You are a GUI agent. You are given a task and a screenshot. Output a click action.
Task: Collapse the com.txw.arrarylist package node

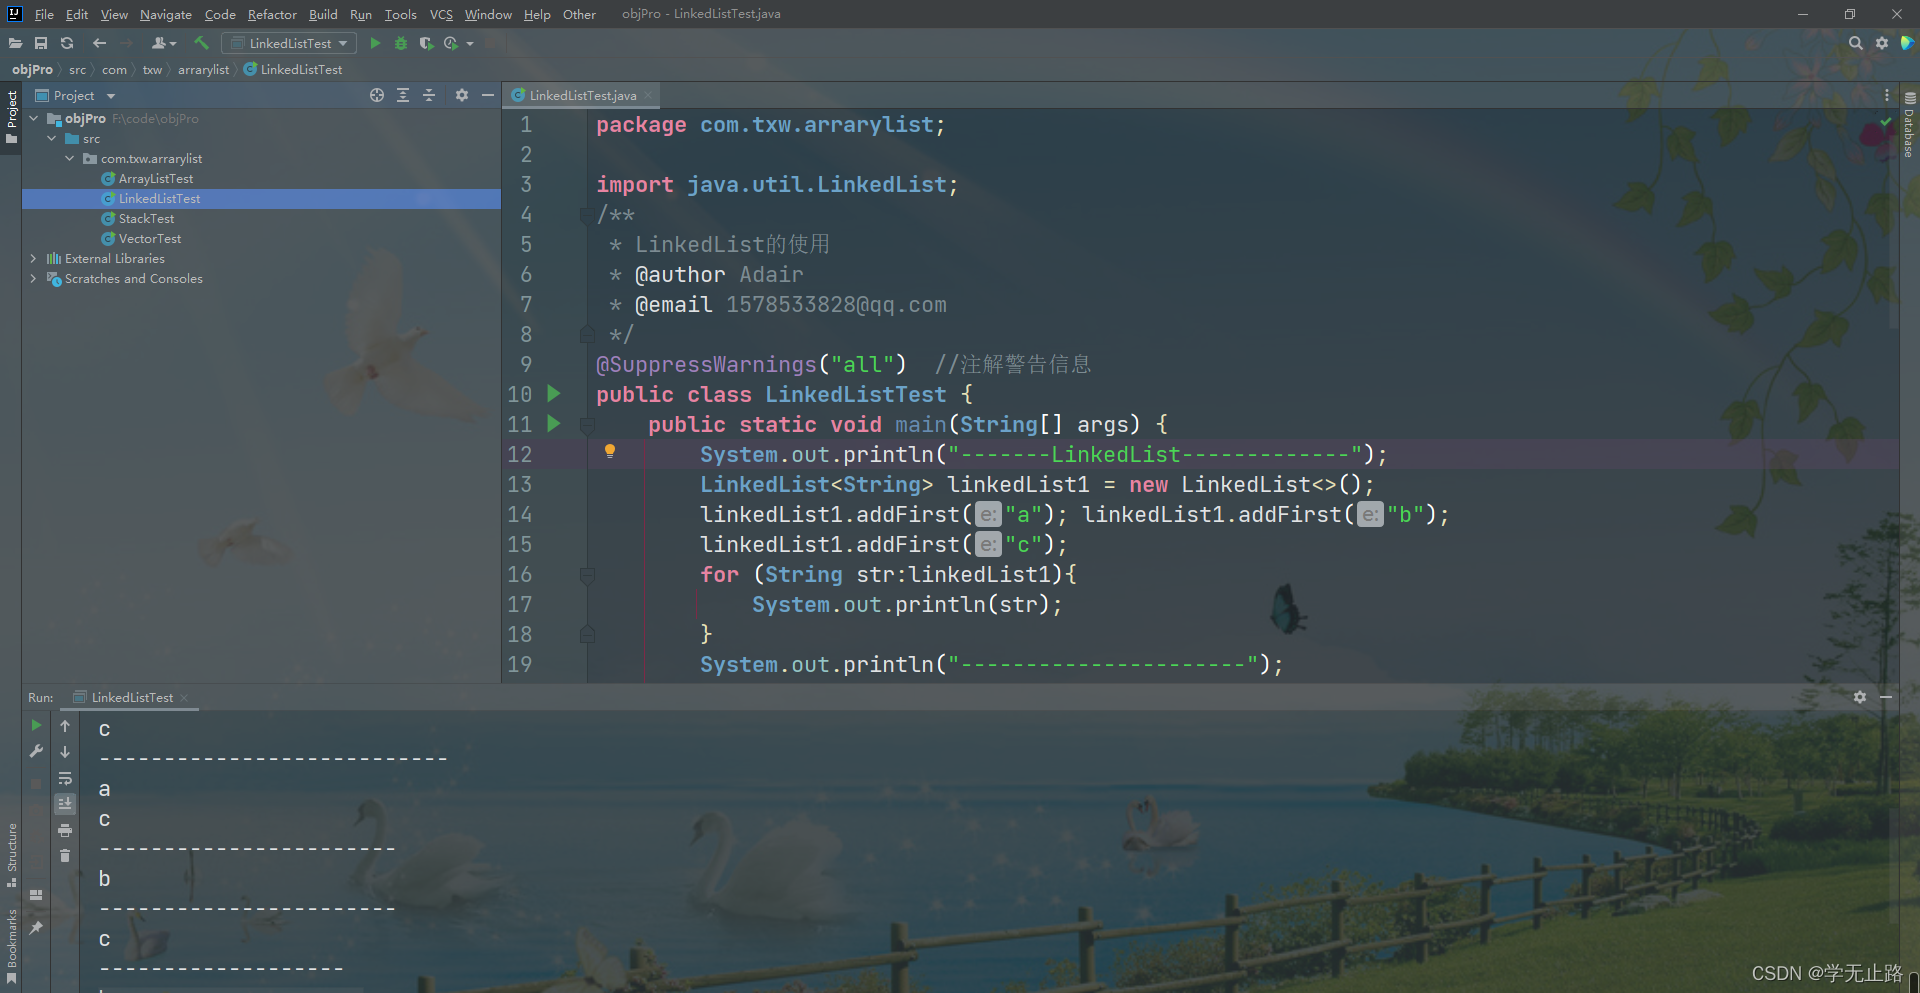(70, 158)
